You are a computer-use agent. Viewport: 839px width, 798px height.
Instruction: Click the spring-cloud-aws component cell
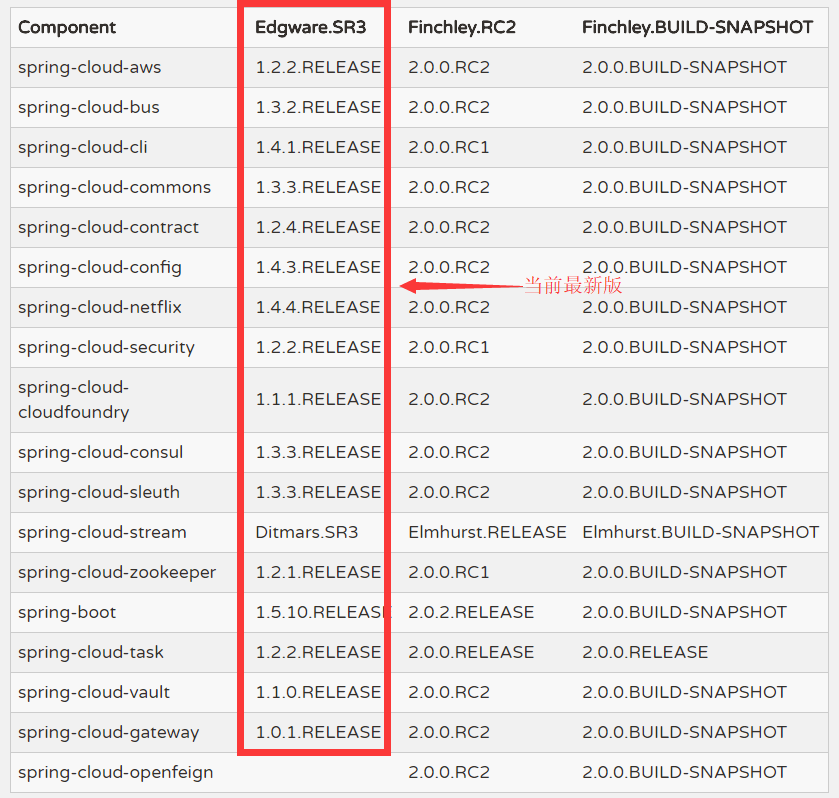89,67
